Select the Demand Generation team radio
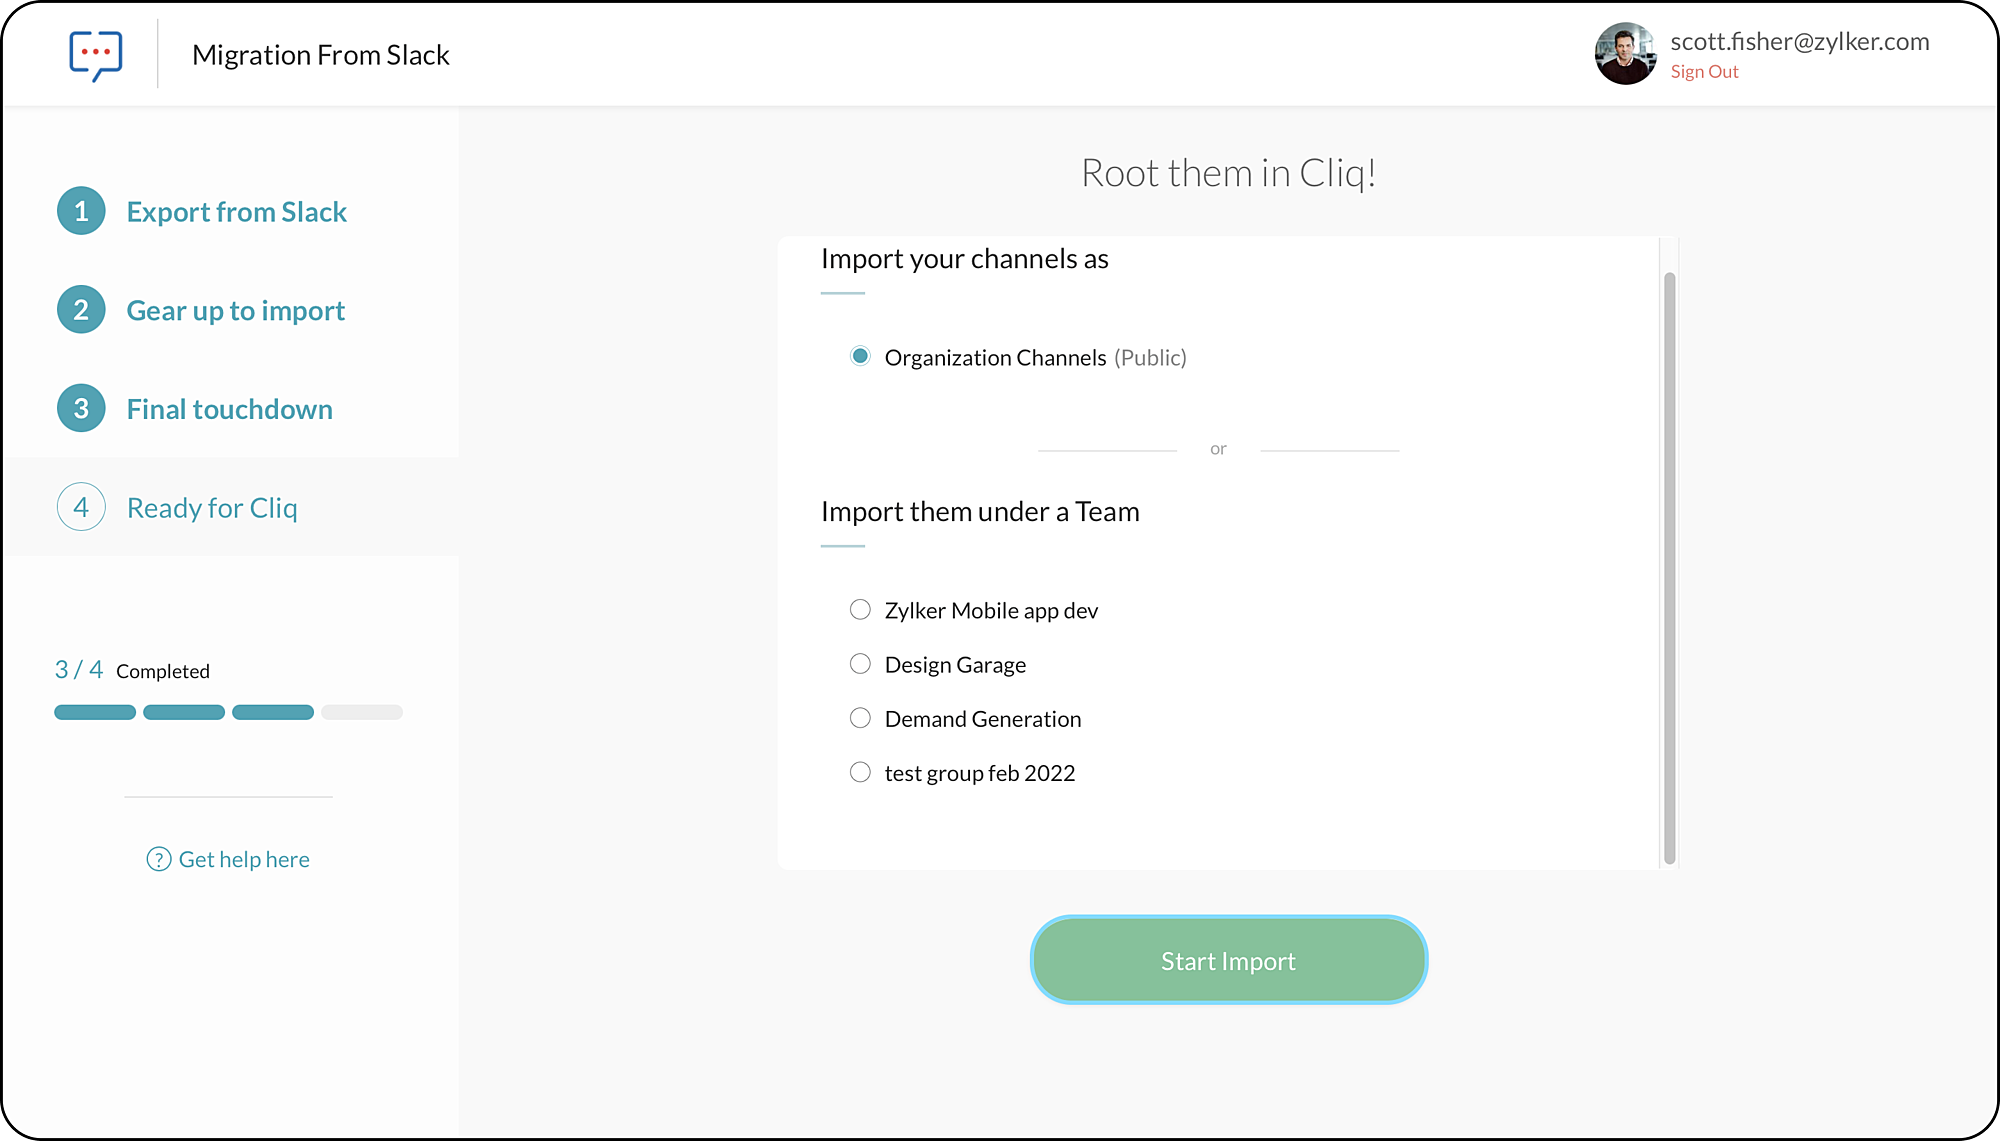Image resolution: width=2000 pixels, height=1141 pixels. click(x=860, y=718)
